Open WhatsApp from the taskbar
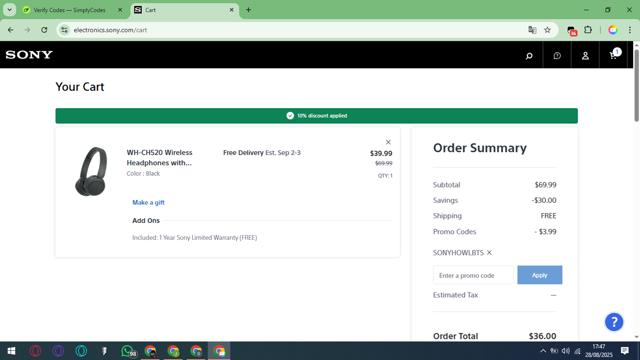The image size is (640, 360). (128, 351)
